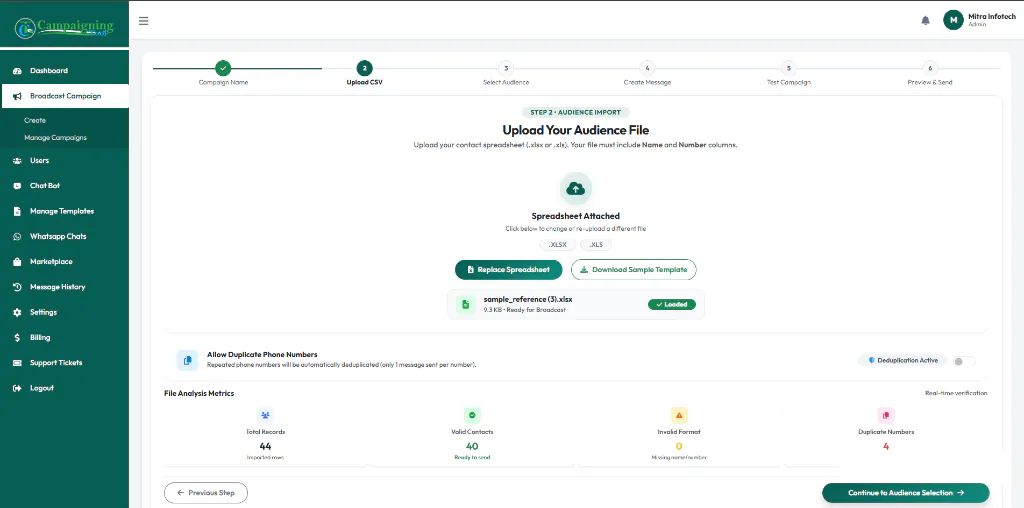Click the Chat Bot icon
This screenshot has height=508, width=1024.
(x=18, y=186)
